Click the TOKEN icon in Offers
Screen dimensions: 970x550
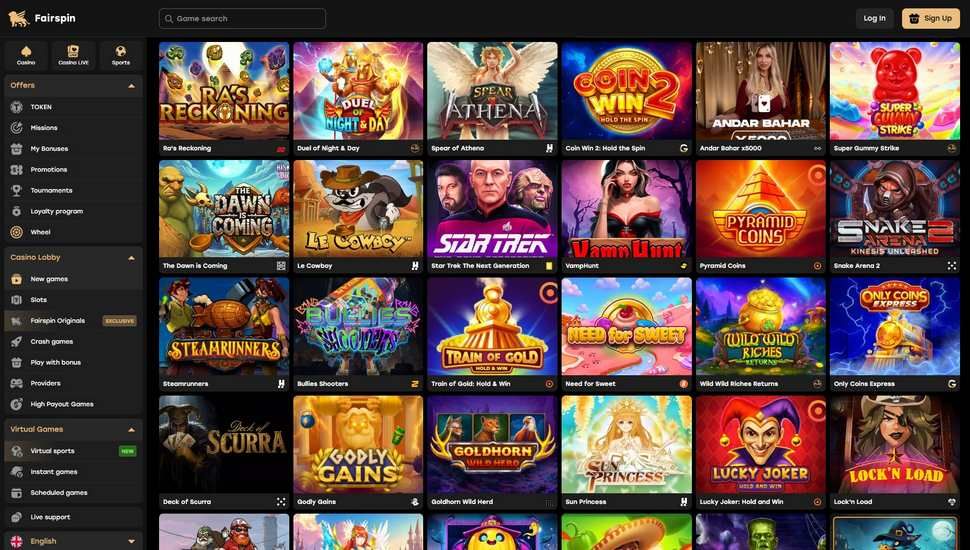(x=17, y=107)
